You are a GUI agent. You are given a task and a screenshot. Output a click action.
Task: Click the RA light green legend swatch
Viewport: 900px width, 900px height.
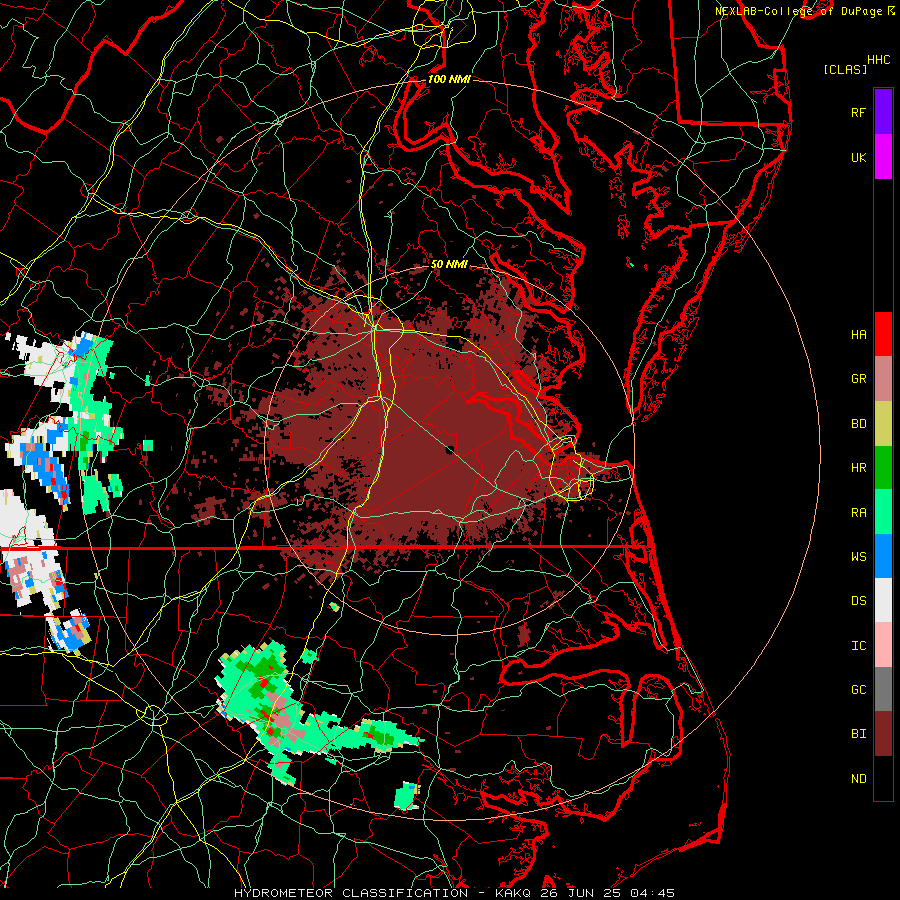[883, 512]
